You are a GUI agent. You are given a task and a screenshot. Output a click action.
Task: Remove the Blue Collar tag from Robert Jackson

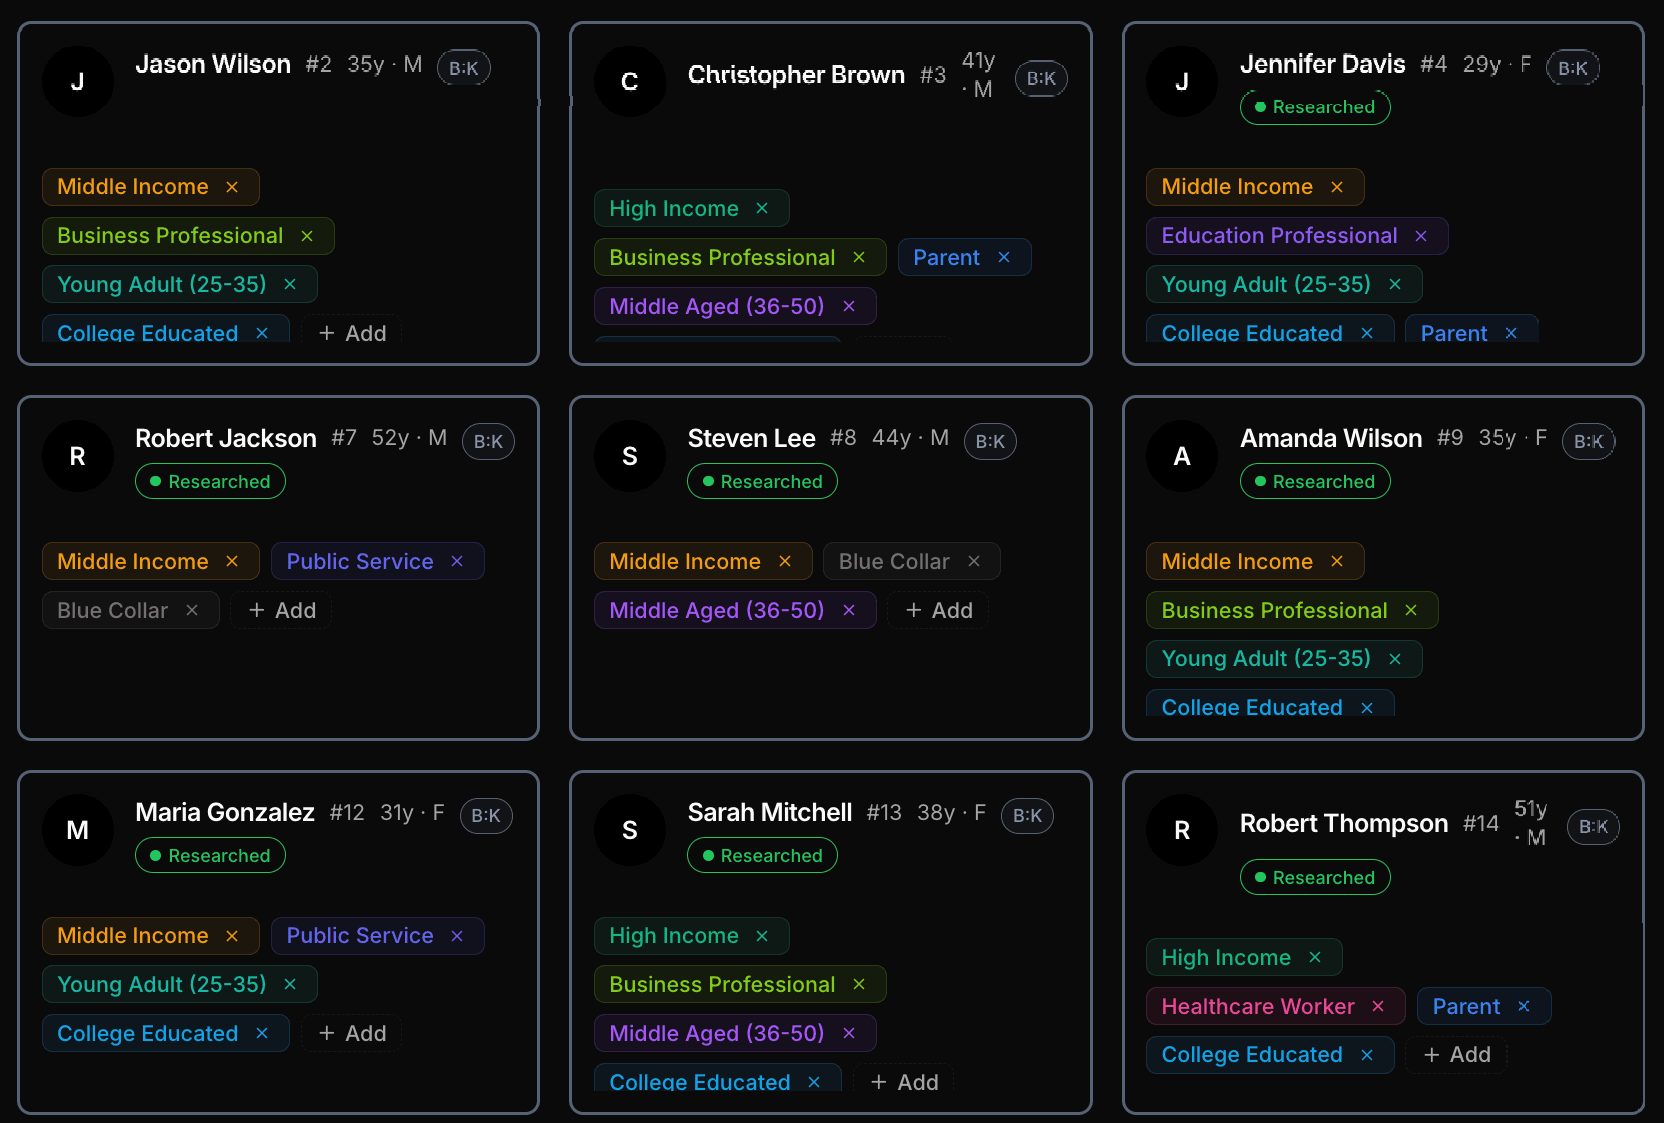(x=193, y=610)
